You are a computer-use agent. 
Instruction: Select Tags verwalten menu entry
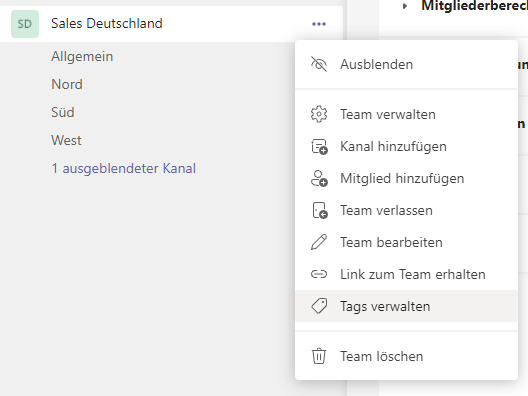point(406,306)
